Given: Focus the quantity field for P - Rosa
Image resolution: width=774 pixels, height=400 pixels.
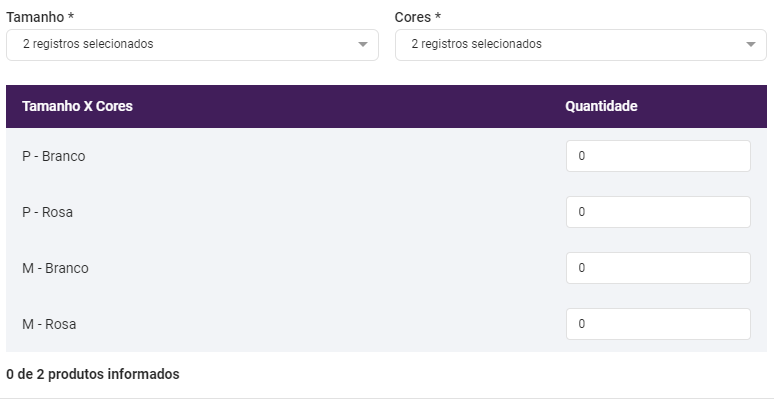Looking at the screenshot, I should coord(657,212).
